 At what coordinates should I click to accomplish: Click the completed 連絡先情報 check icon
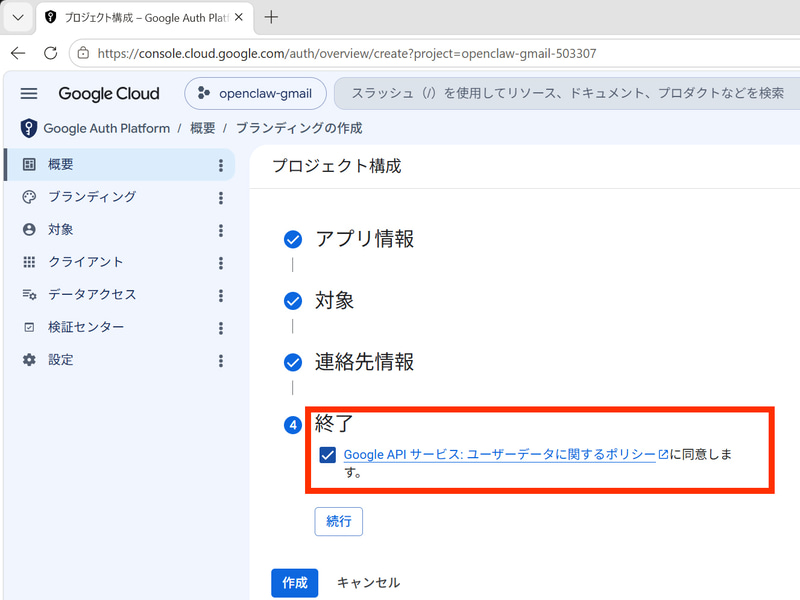pos(293,362)
